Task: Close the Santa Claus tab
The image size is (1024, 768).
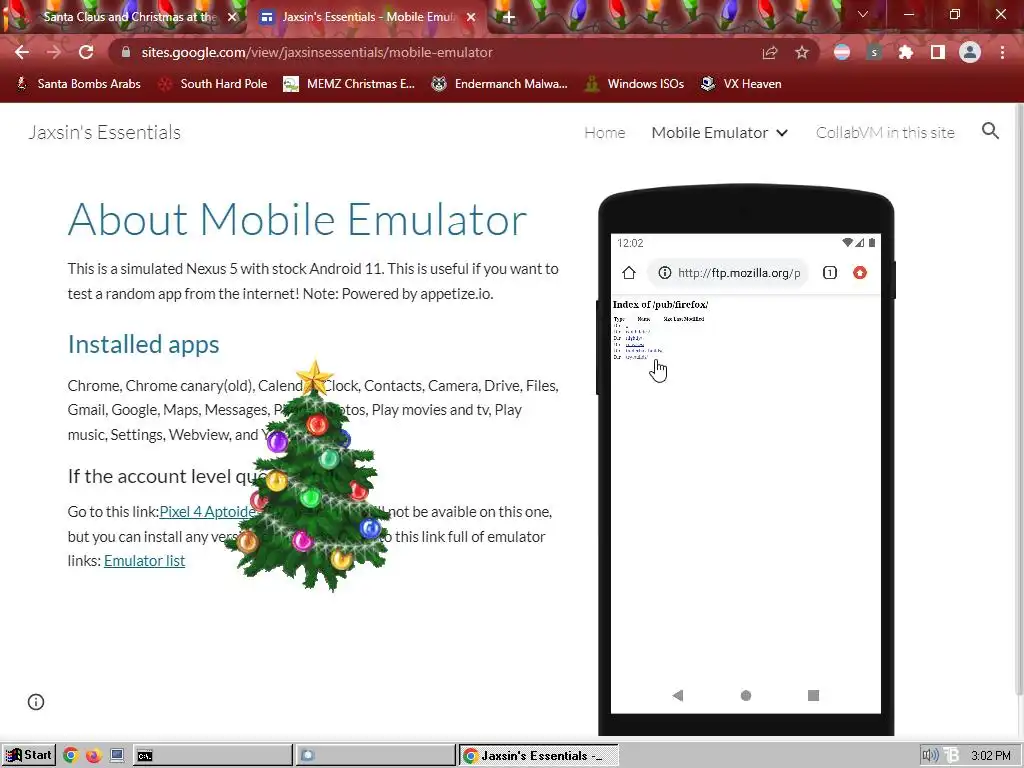Action: (232, 17)
